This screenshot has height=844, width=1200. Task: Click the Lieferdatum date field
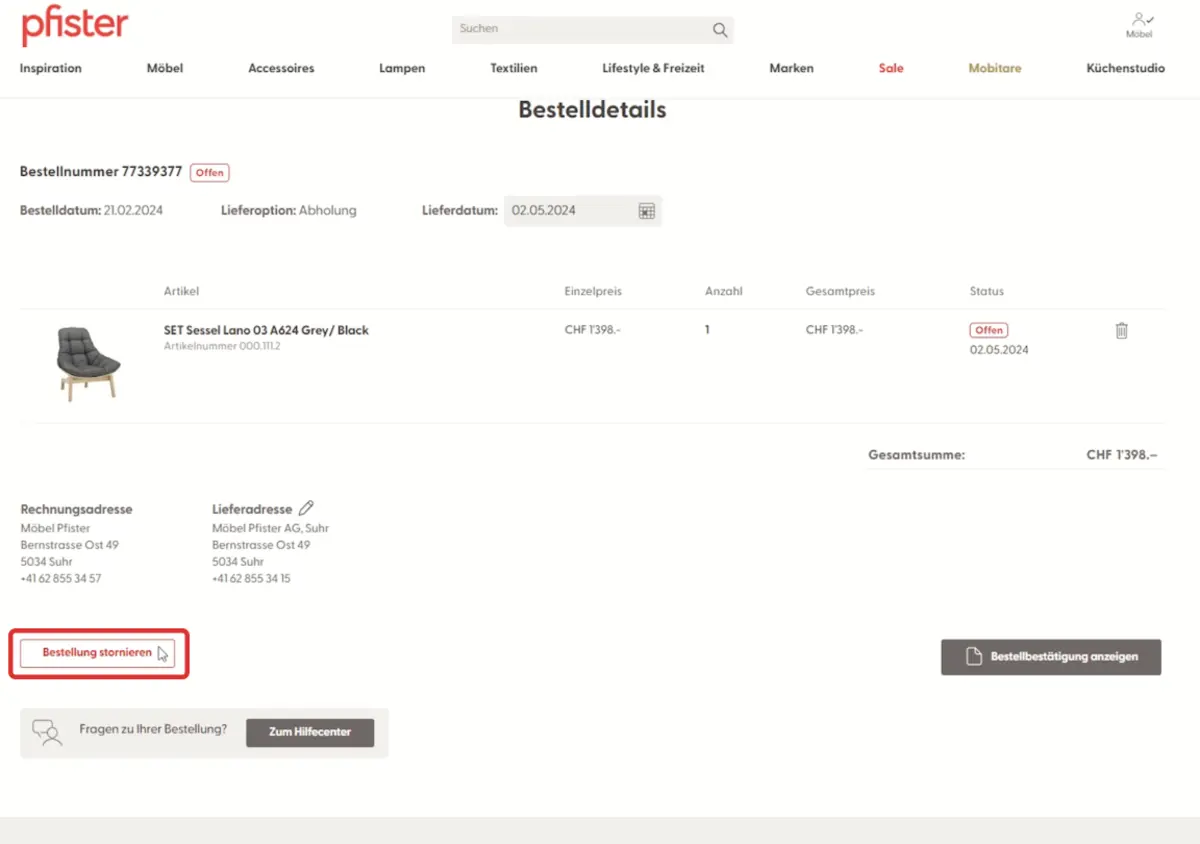[x=570, y=211]
